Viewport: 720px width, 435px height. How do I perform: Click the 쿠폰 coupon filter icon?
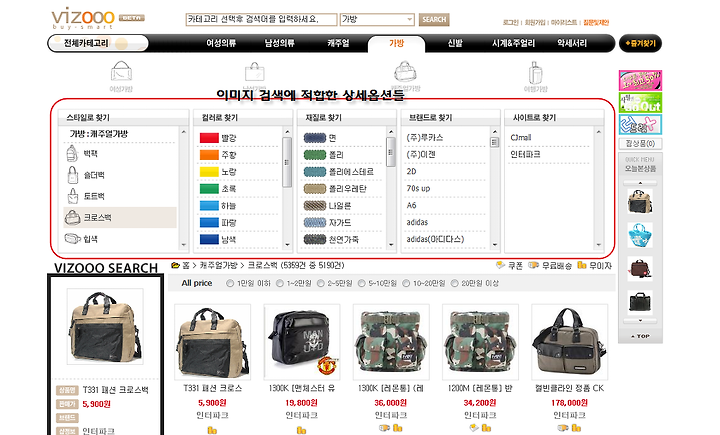(501, 265)
